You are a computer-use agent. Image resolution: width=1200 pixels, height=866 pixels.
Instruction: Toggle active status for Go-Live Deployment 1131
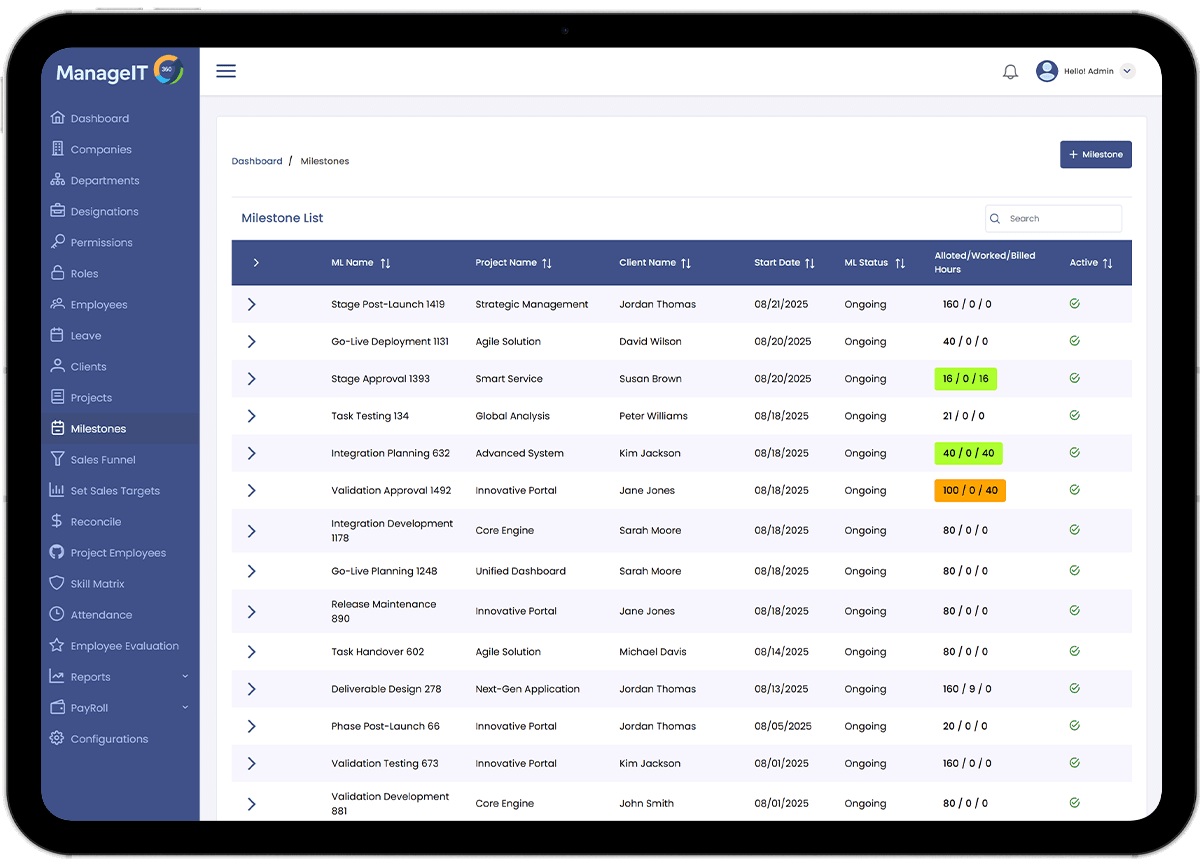point(1075,341)
